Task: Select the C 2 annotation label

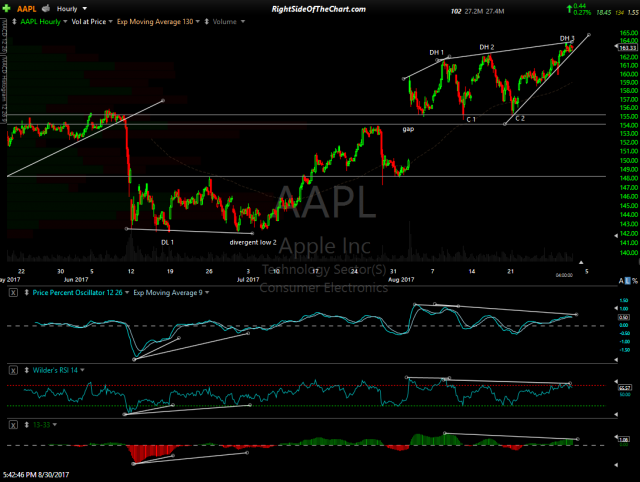Action: 520,118
